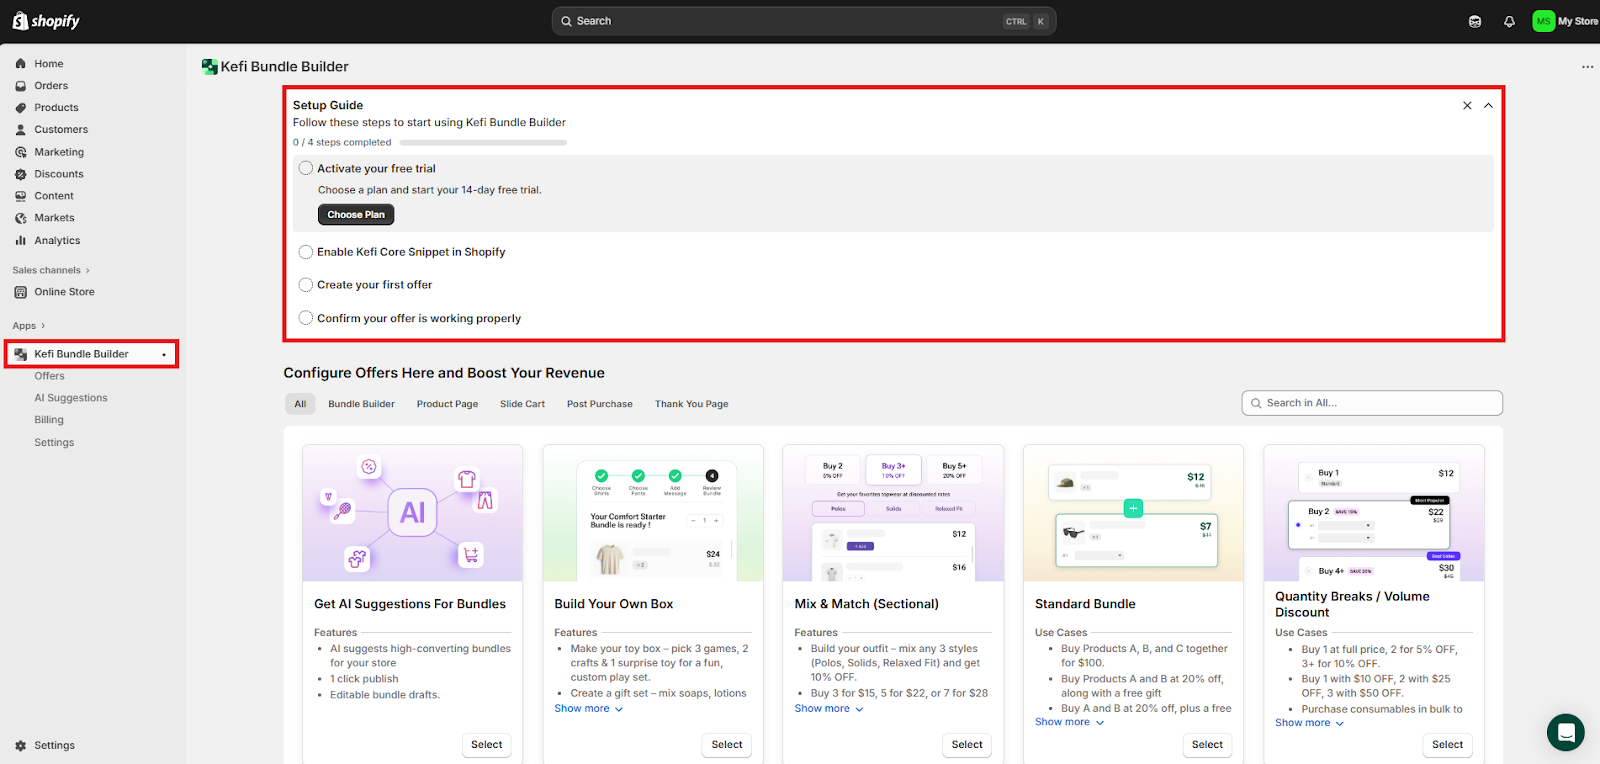Open the chat support bubble icon
Screen dimensions: 1600x764
pyautogui.click(x=1565, y=732)
